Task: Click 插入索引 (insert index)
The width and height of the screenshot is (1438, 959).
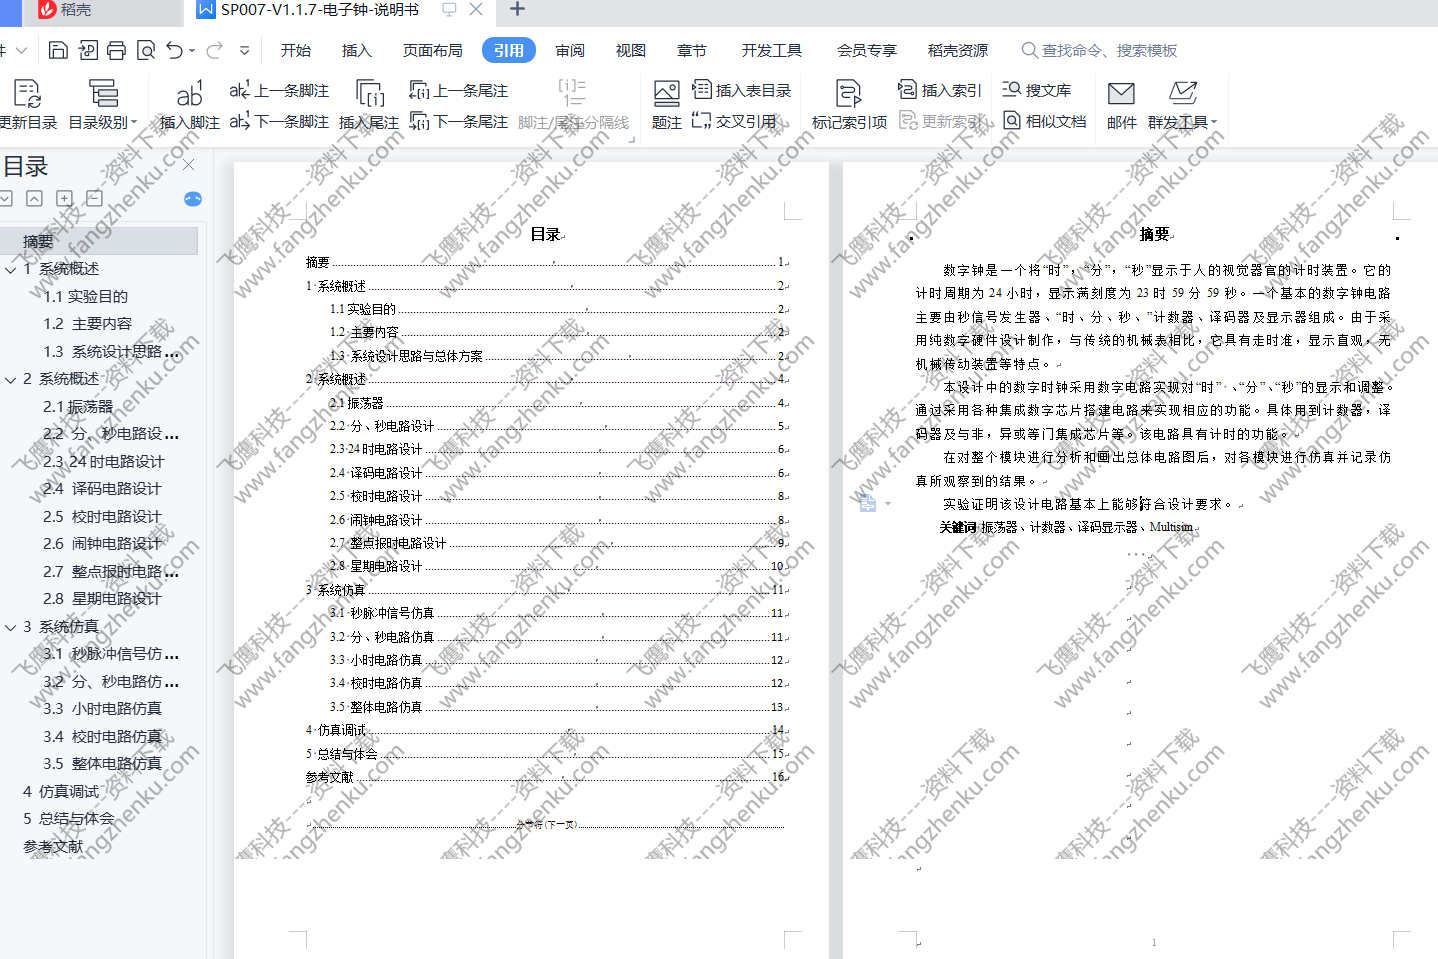Action: coord(940,90)
